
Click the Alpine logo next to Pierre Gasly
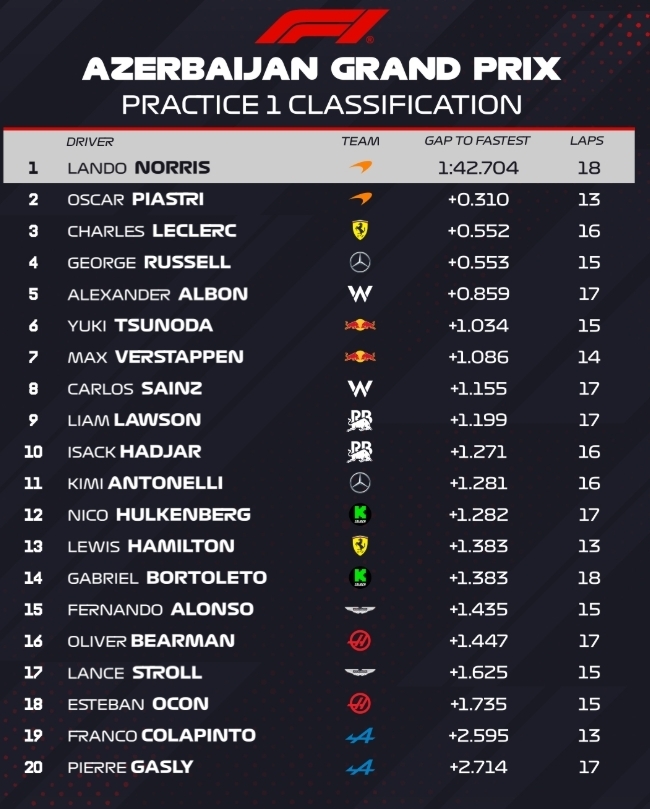[x=360, y=767]
